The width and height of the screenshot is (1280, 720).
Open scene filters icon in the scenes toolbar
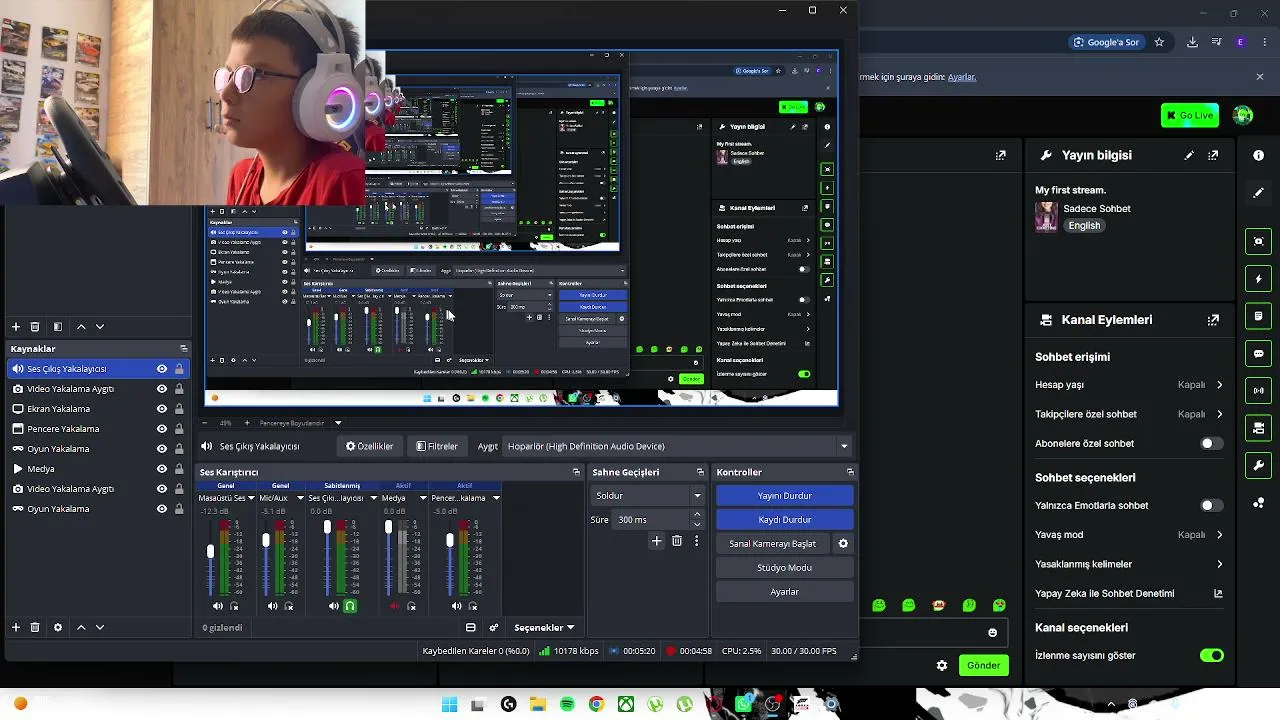[x=58, y=327]
